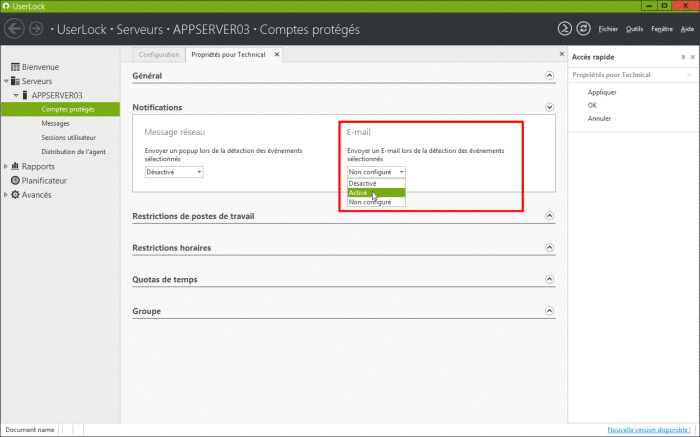The height and width of the screenshot is (437, 700).
Task: Click the E-mail heading text
Action: click(359, 132)
